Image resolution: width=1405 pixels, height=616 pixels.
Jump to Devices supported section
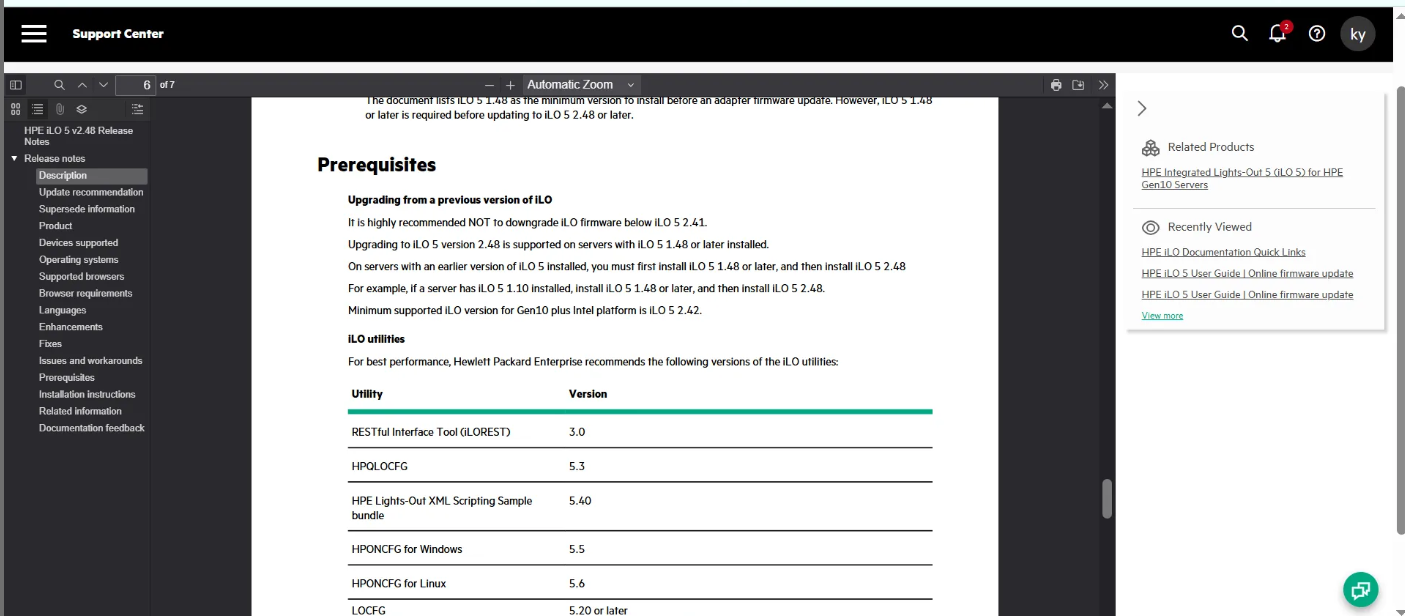point(78,243)
